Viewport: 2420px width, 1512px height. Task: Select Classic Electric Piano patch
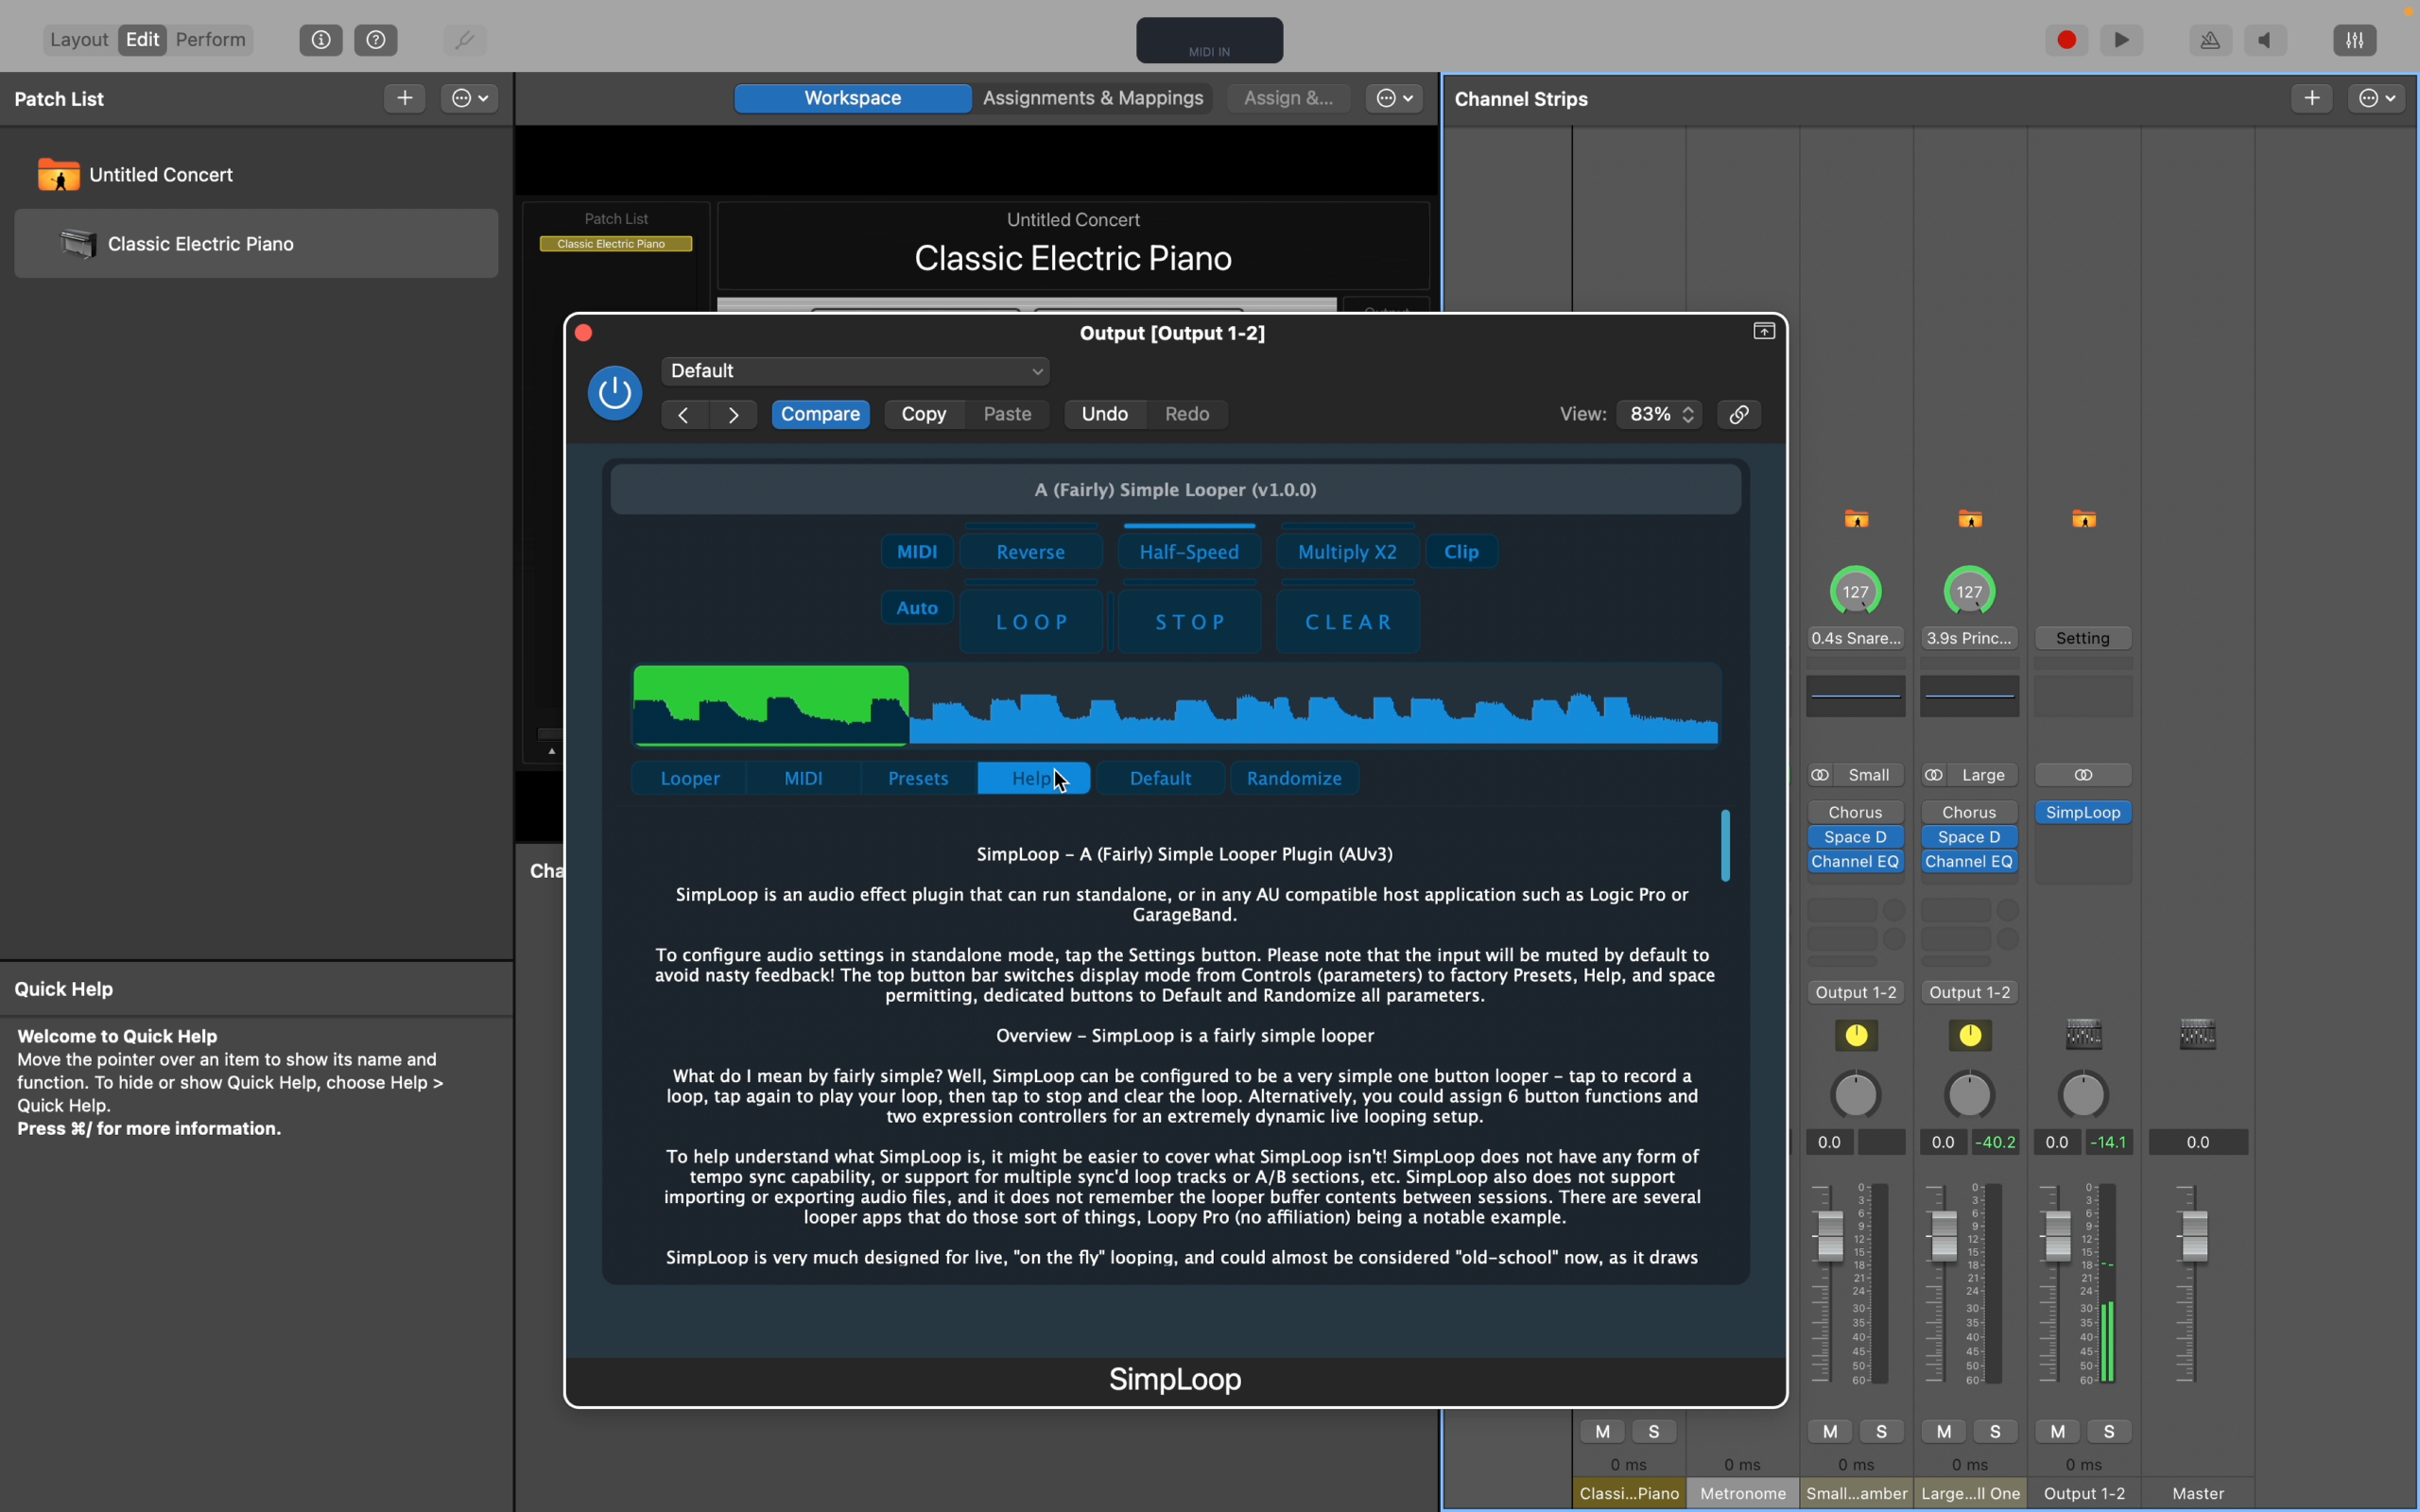(x=256, y=244)
